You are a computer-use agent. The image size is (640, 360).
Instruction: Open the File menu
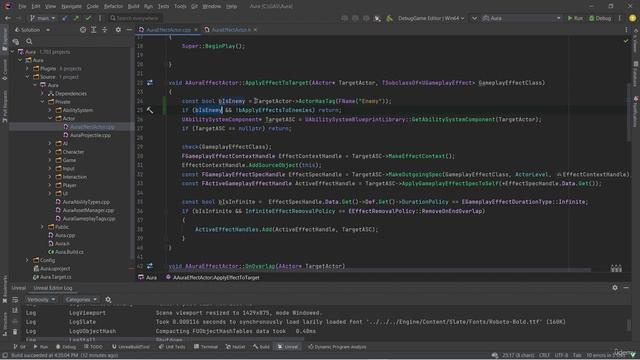pyautogui.click(x=22, y=7)
